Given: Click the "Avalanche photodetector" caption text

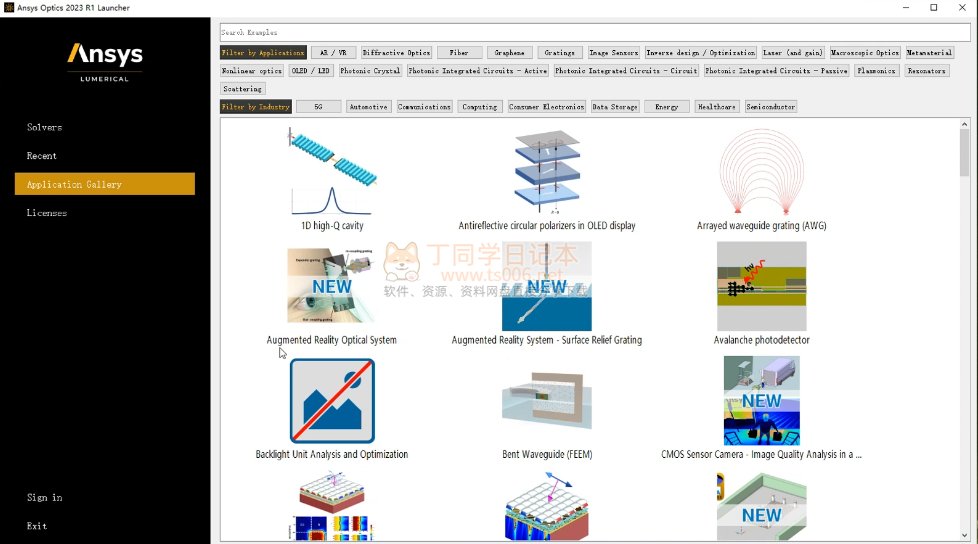Looking at the screenshot, I should coord(762,340).
